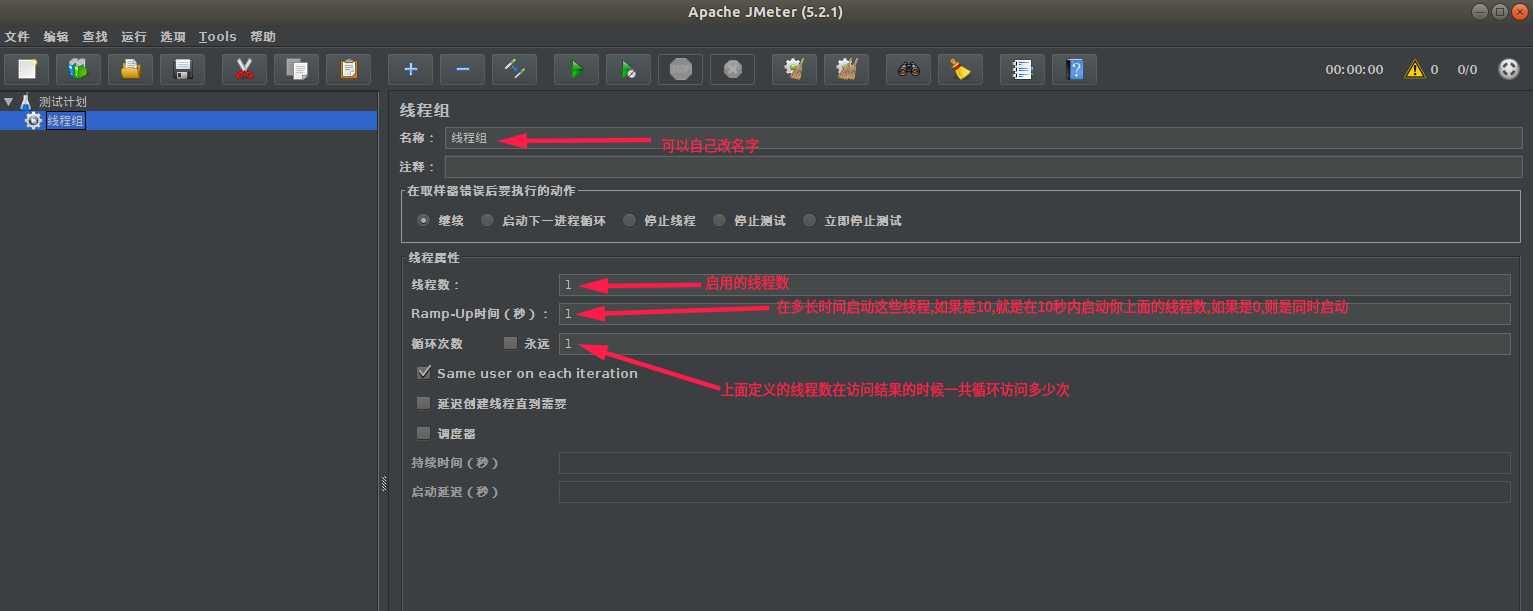Click the 启动延迟（秒） input field

pyautogui.click(x=1034, y=492)
